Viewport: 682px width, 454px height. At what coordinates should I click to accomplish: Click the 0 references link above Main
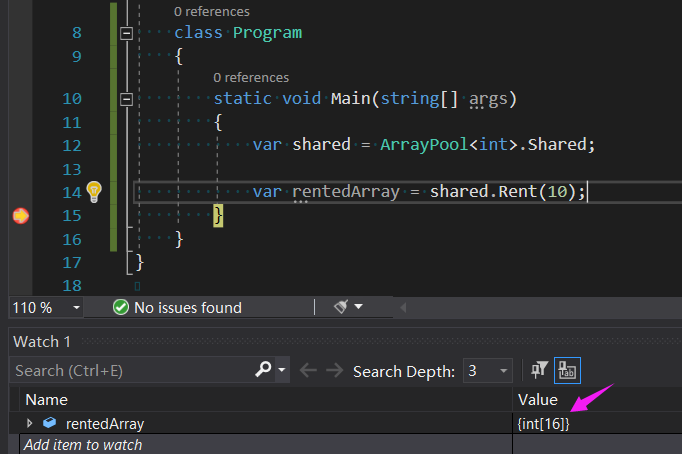pyautogui.click(x=251, y=78)
